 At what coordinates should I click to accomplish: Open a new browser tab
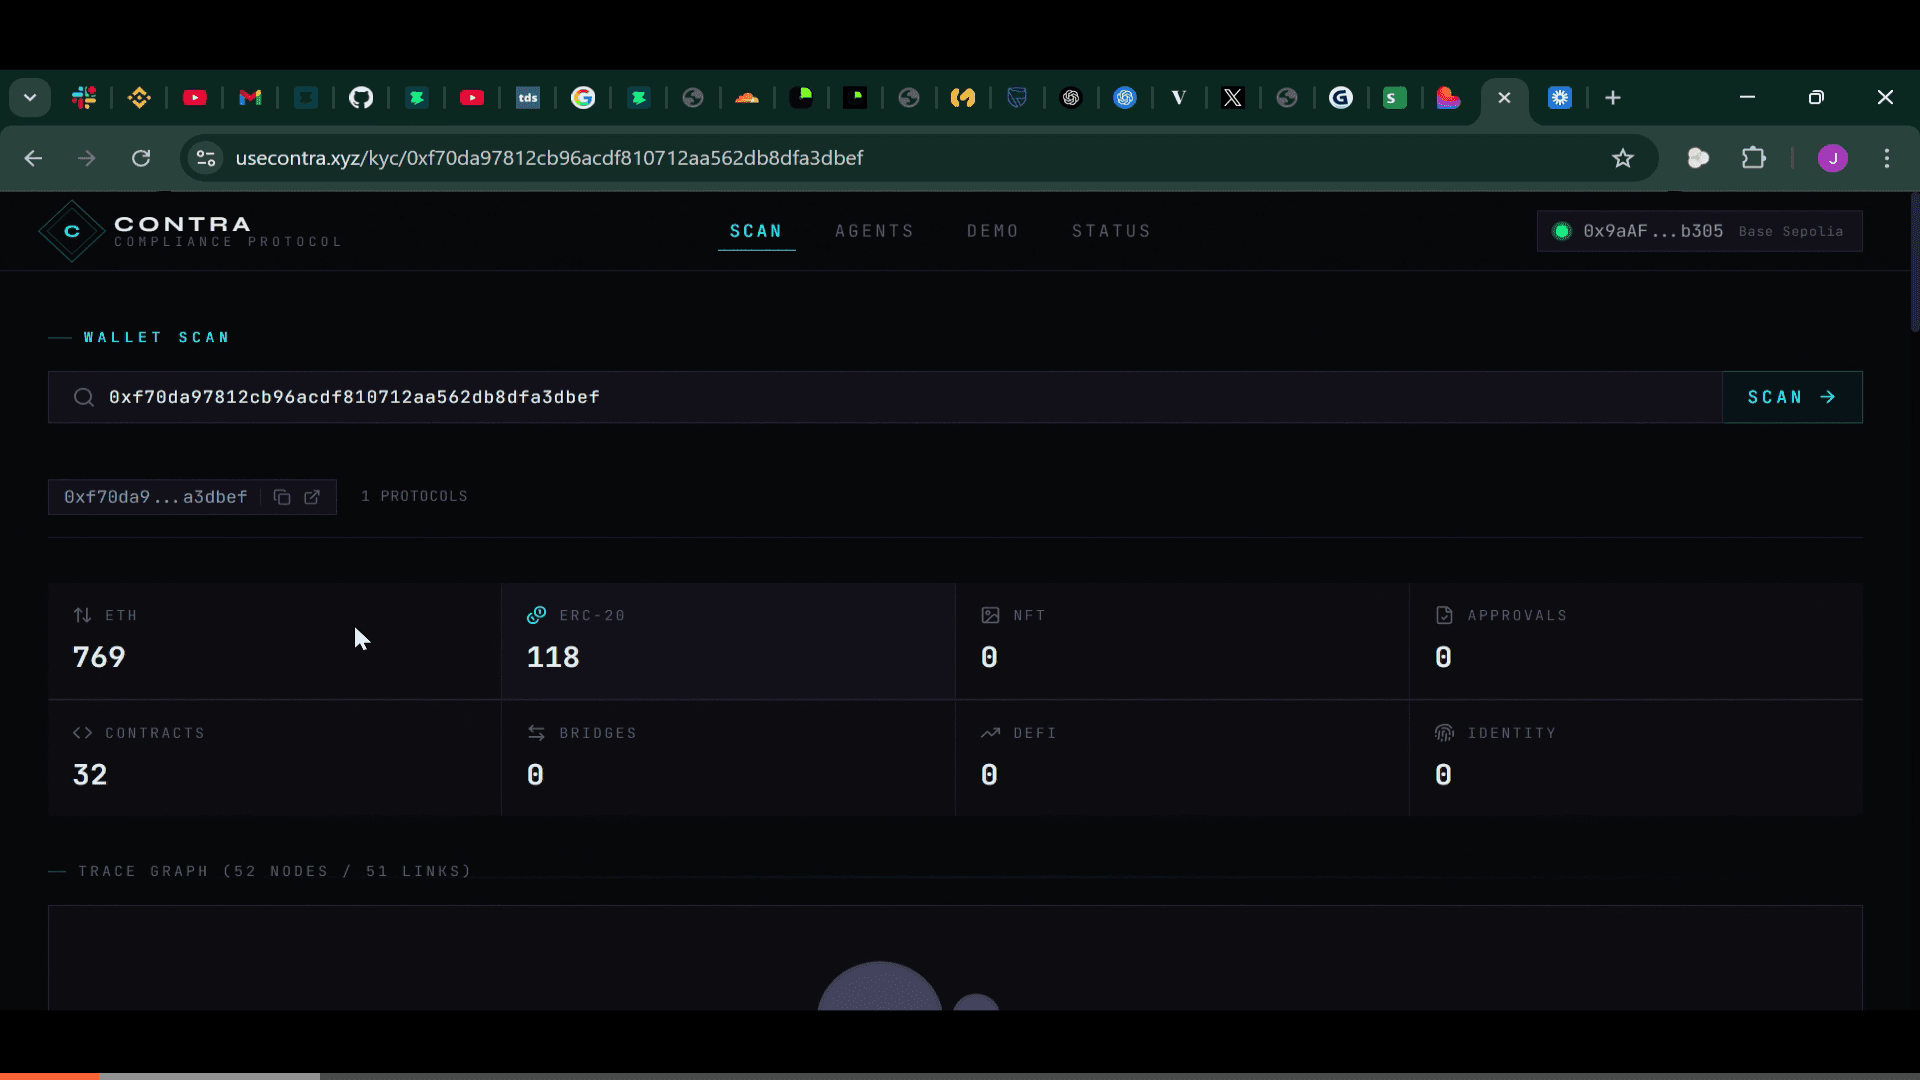tap(1613, 98)
